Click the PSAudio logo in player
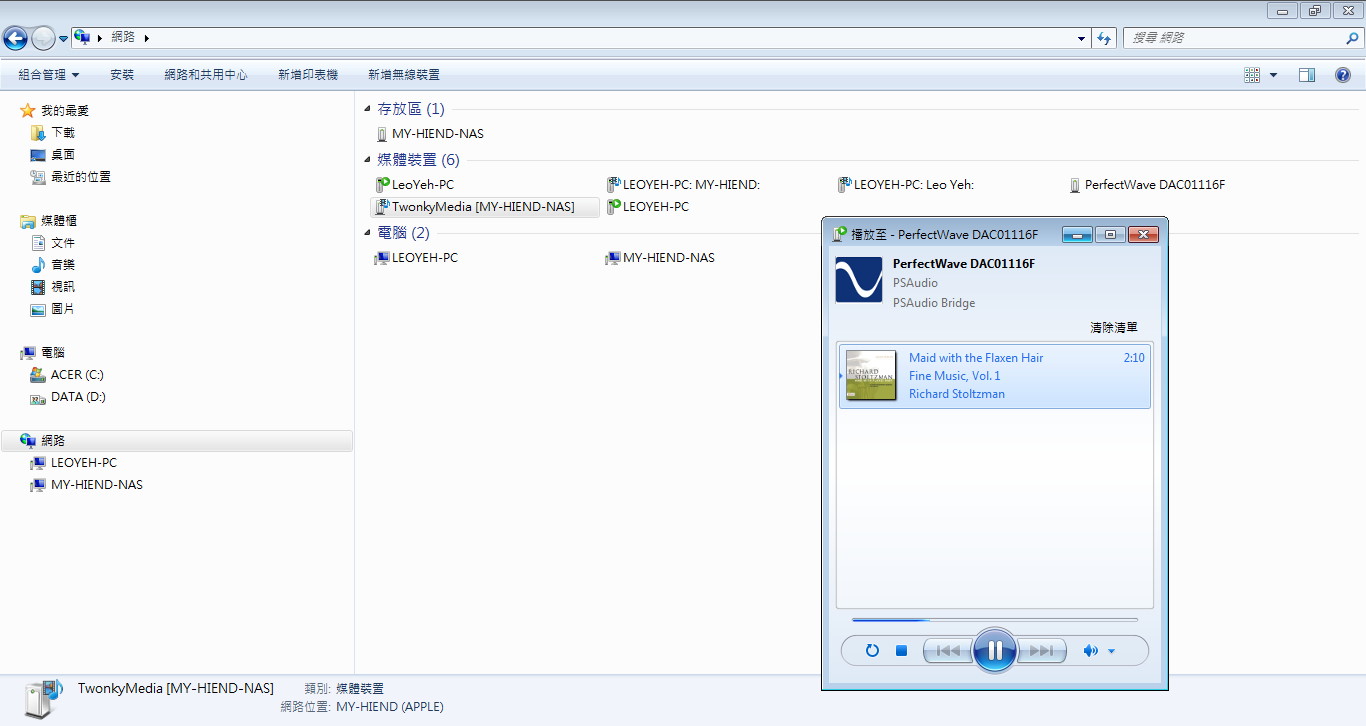Viewport: 1366px width, 726px height. coord(859,280)
